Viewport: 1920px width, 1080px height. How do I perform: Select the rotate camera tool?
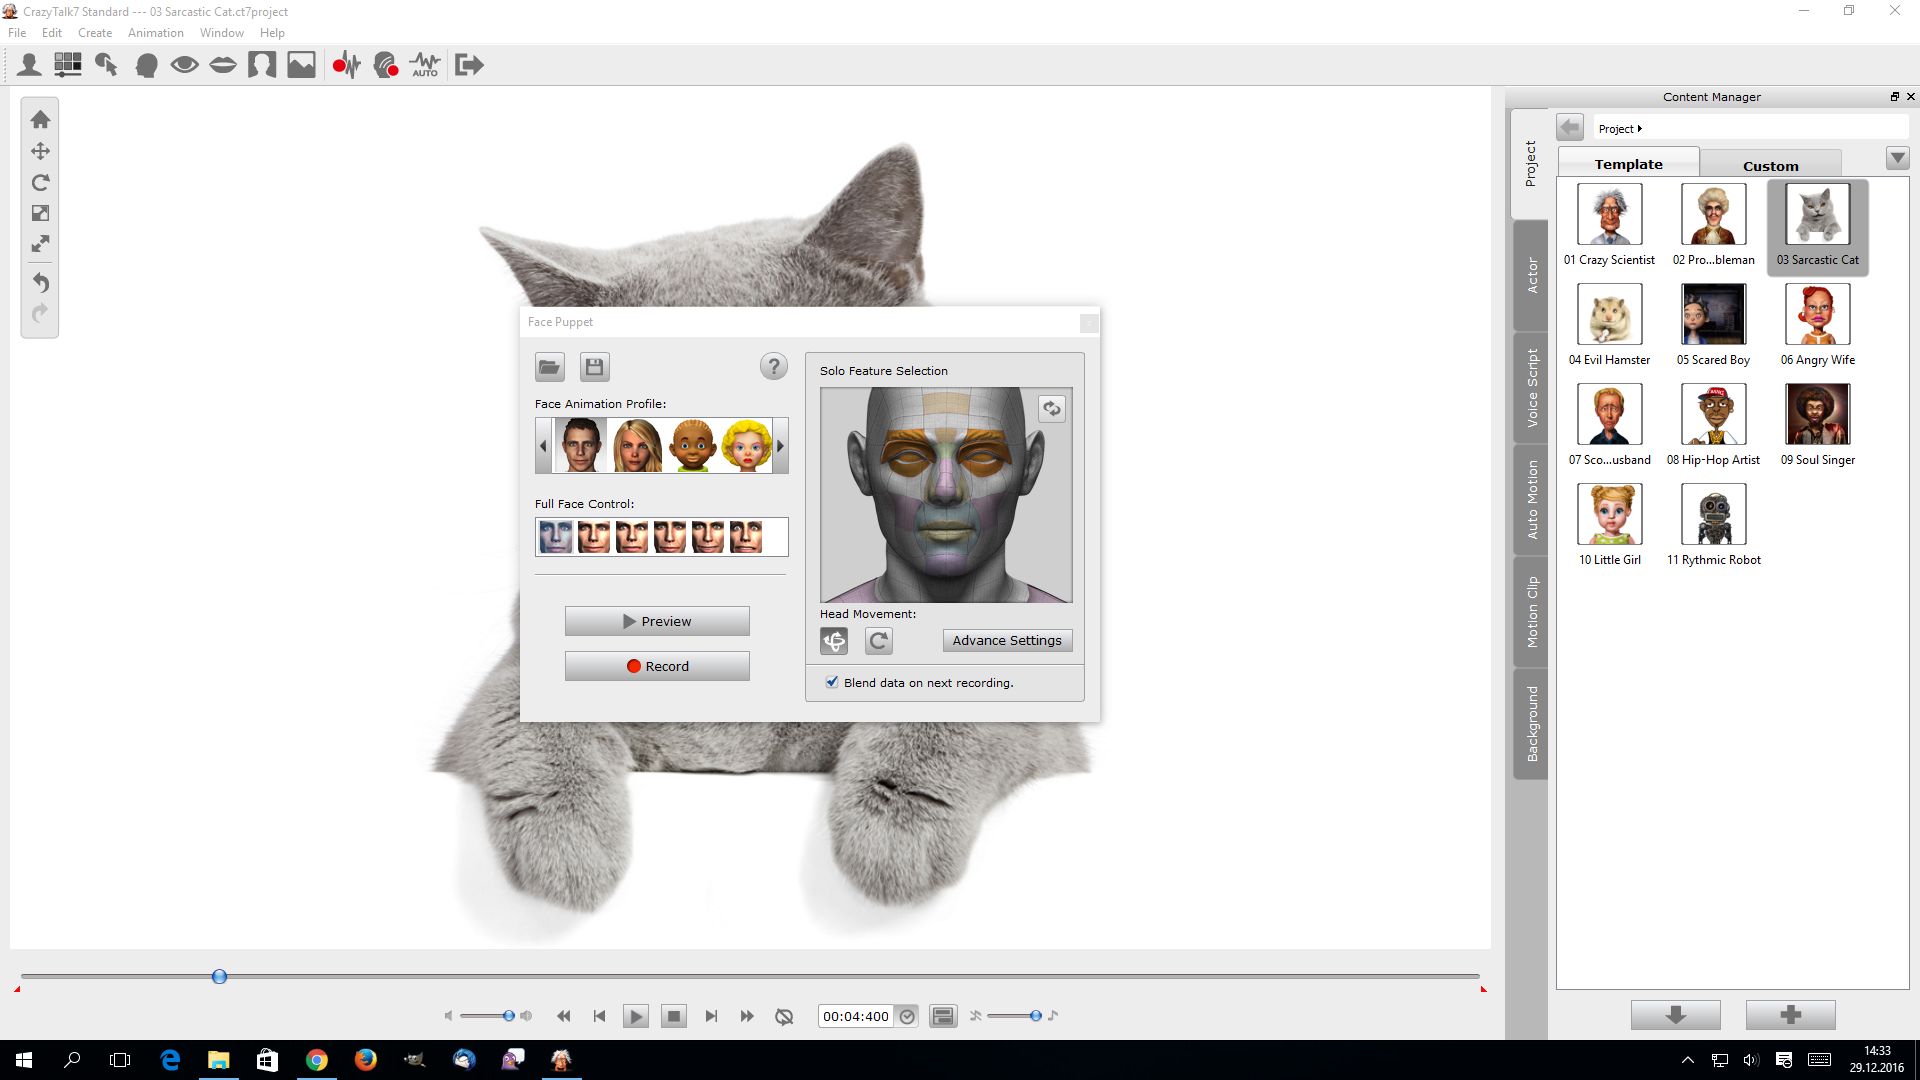(x=40, y=183)
